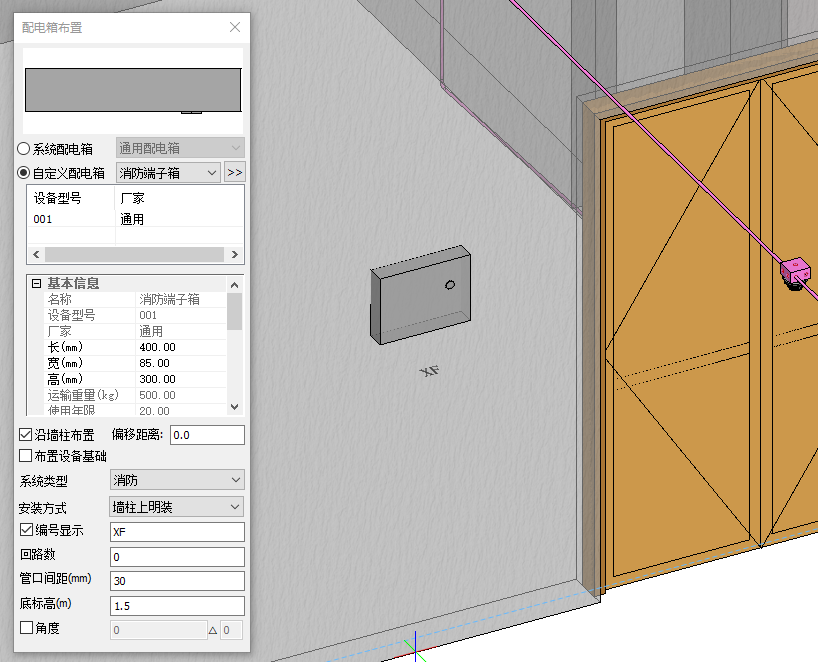Open the 安装方式 dropdown showing 墙柱上明装
818x662 pixels.
coord(176,507)
